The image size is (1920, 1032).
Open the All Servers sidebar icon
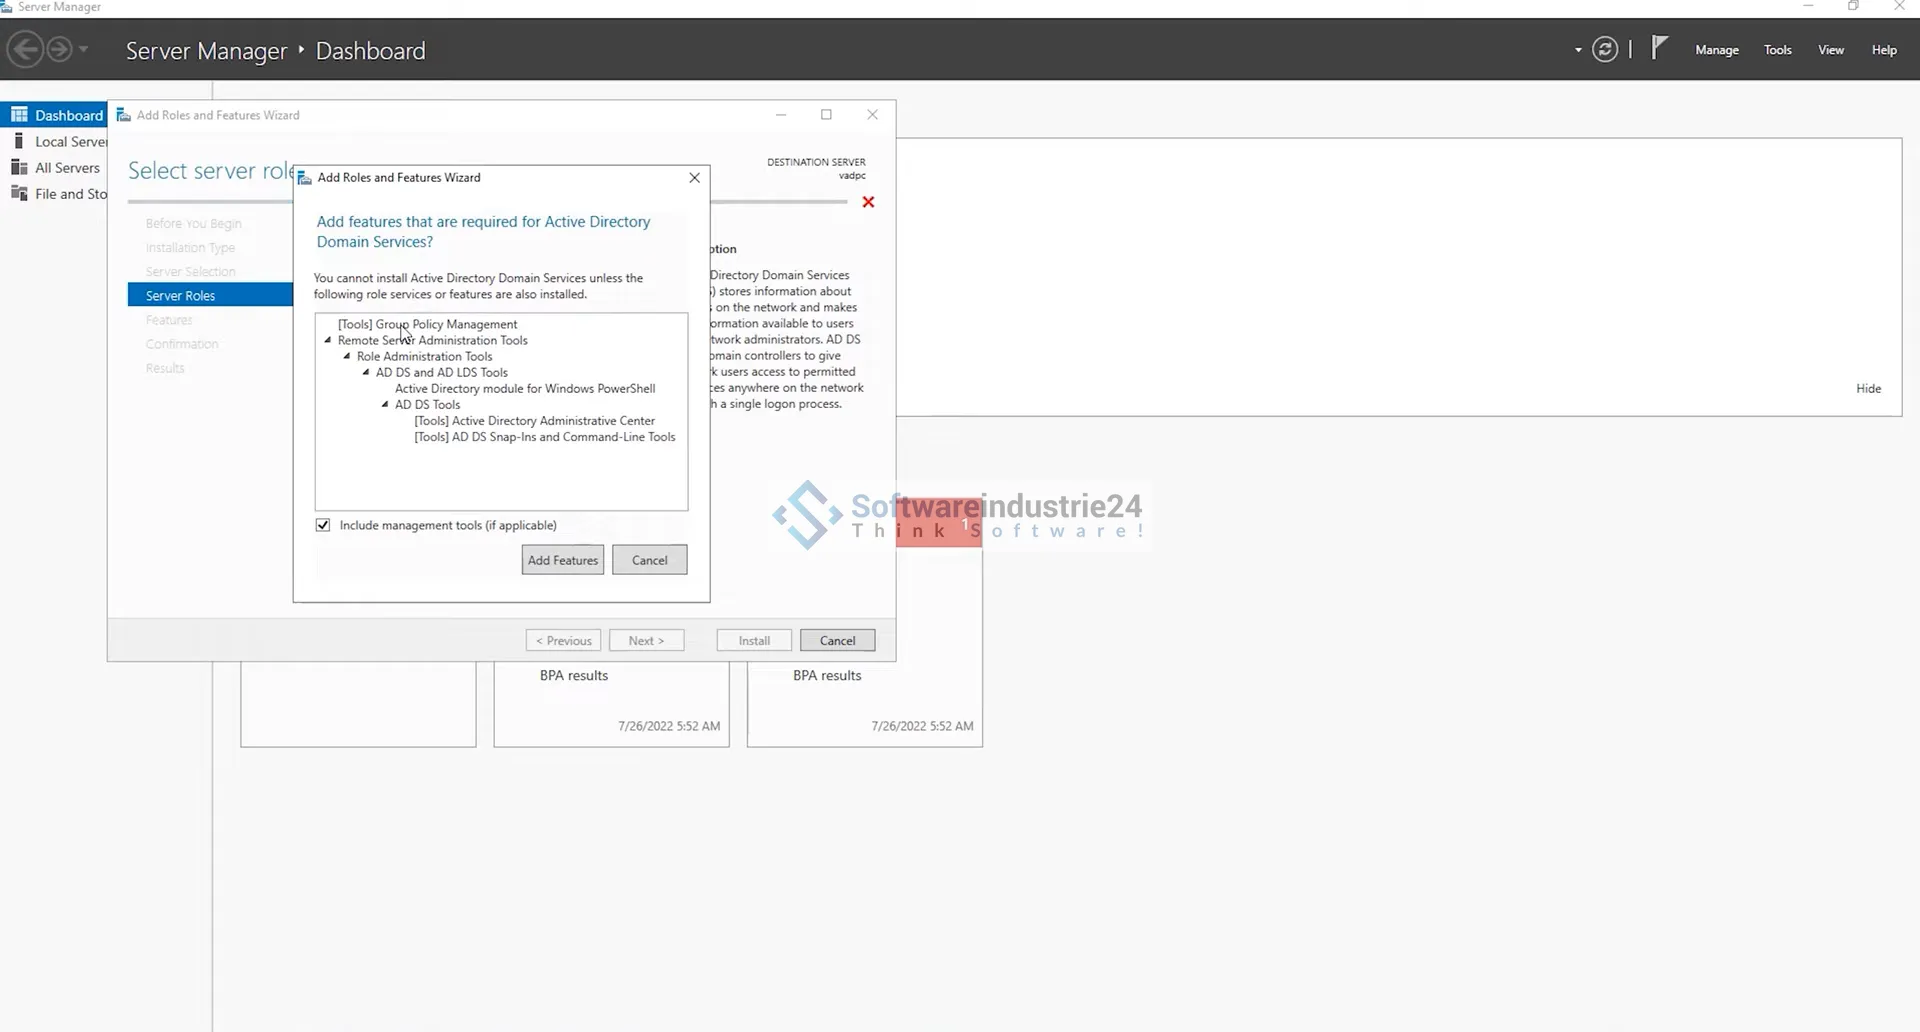[x=19, y=167]
